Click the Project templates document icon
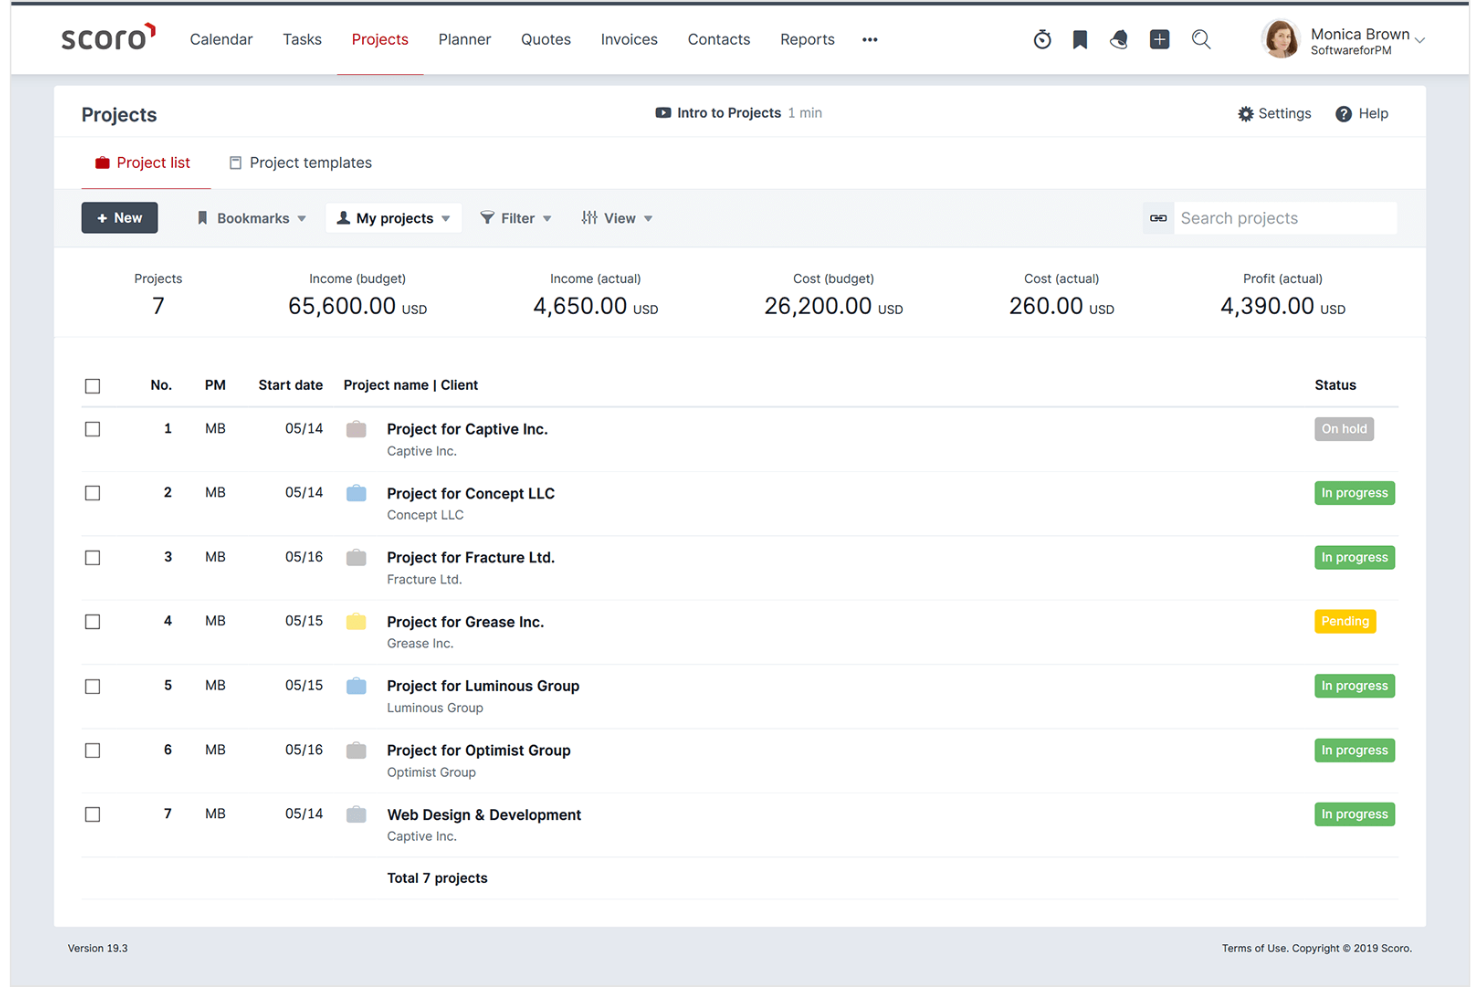Image resolution: width=1480 pixels, height=987 pixels. click(235, 163)
